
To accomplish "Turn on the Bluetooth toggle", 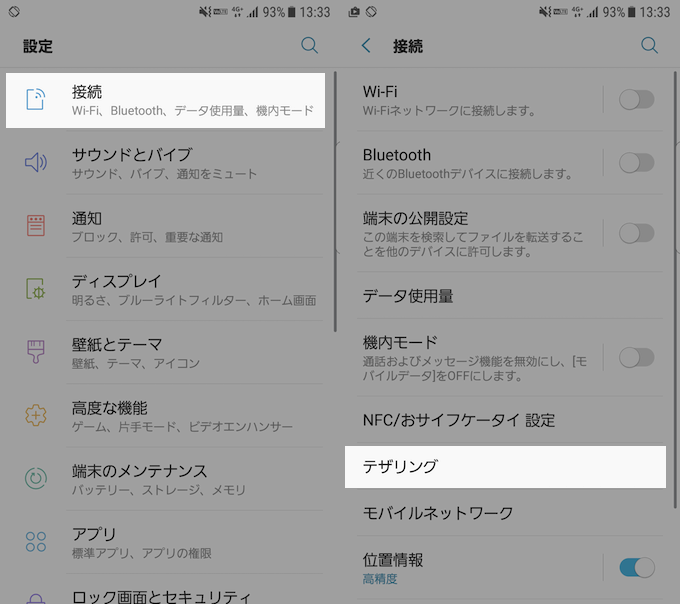I will tap(636, 163).
